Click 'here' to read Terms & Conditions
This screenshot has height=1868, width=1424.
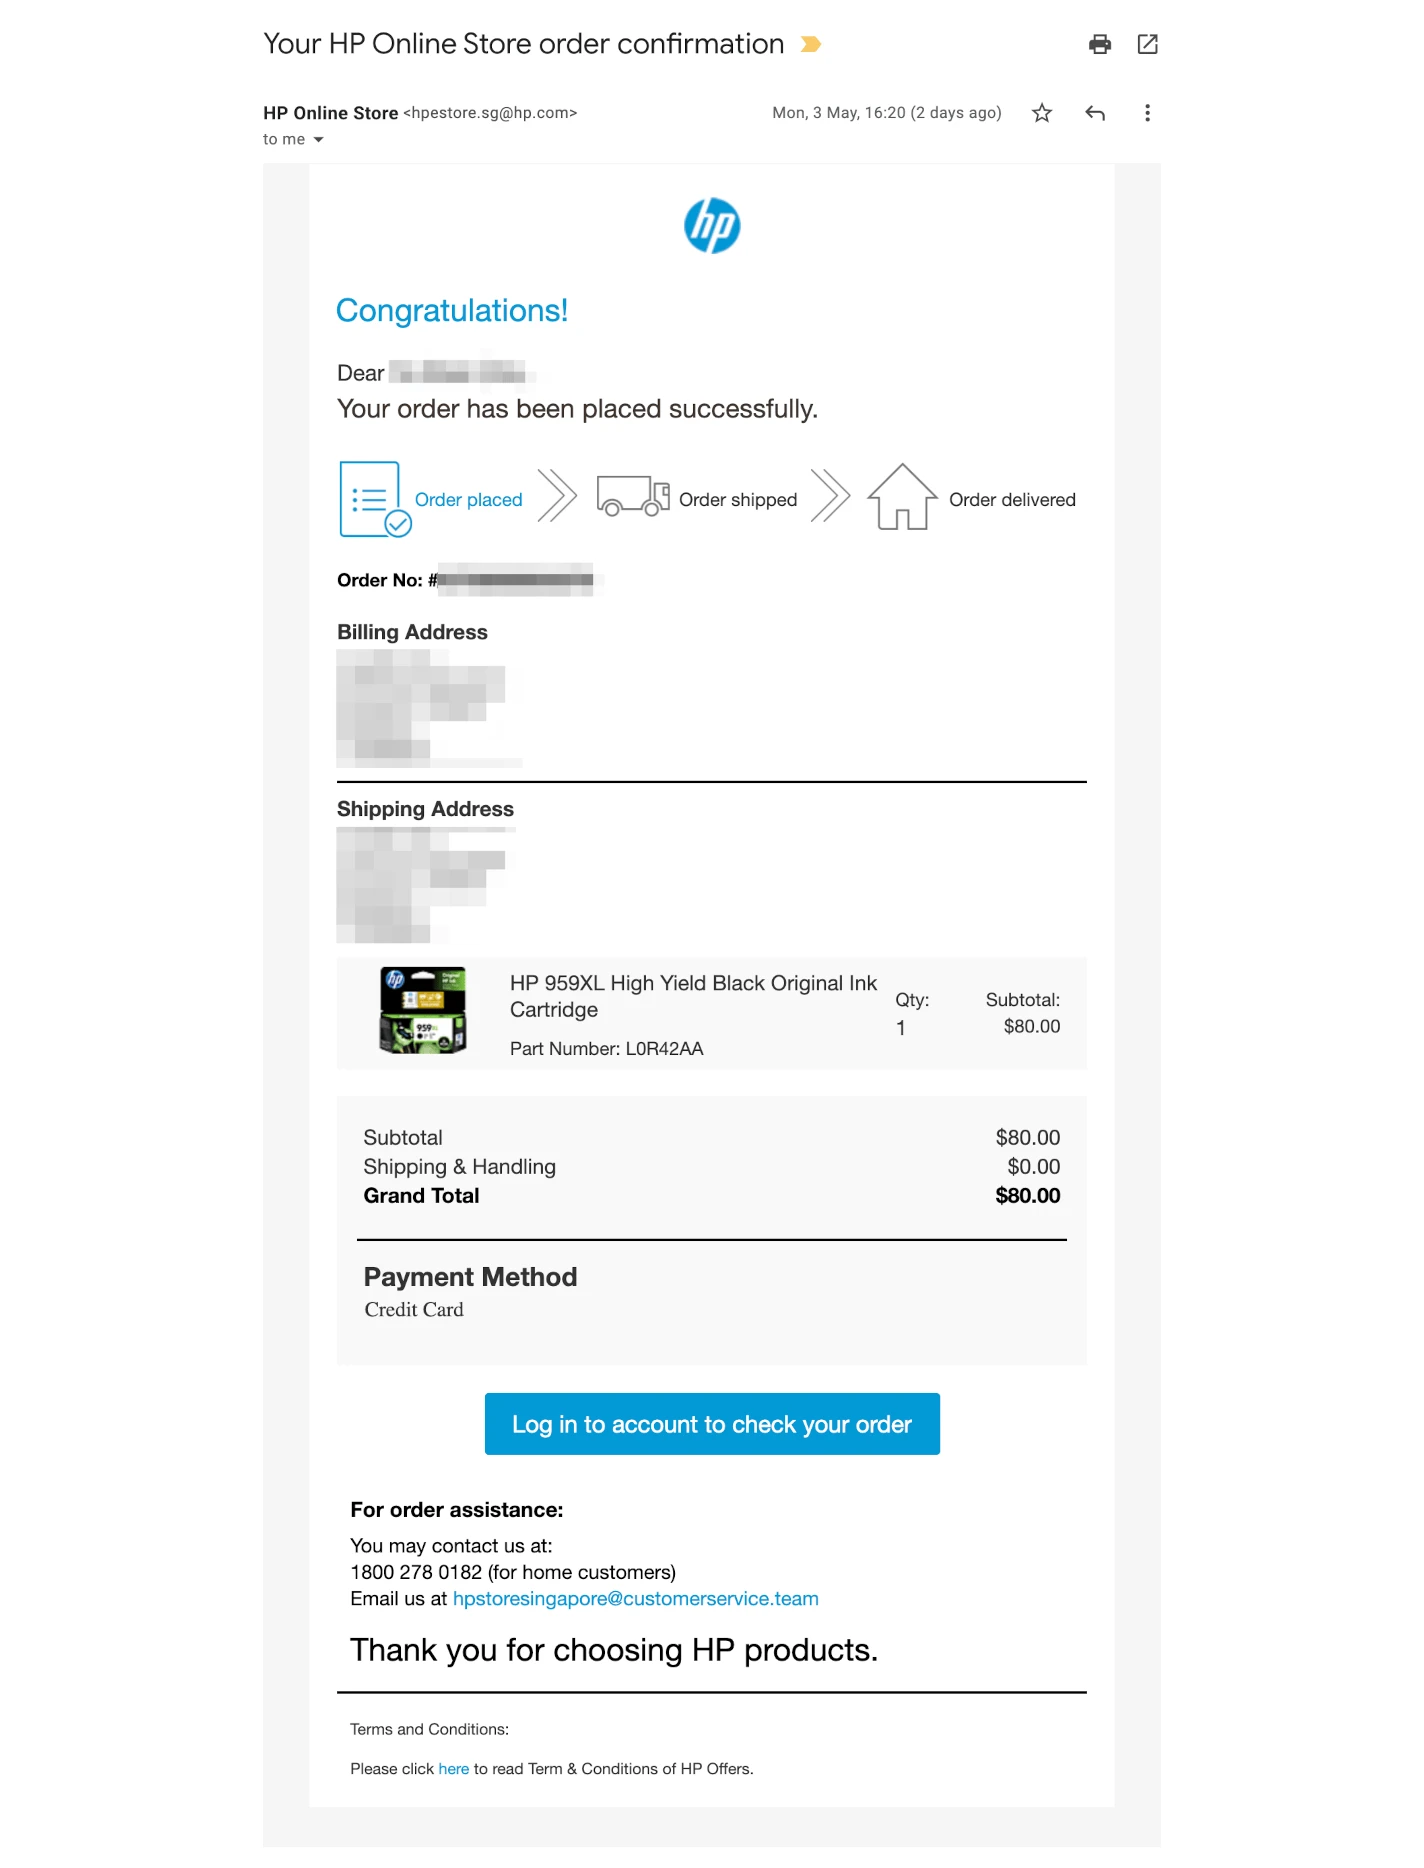click(454, 1769)
